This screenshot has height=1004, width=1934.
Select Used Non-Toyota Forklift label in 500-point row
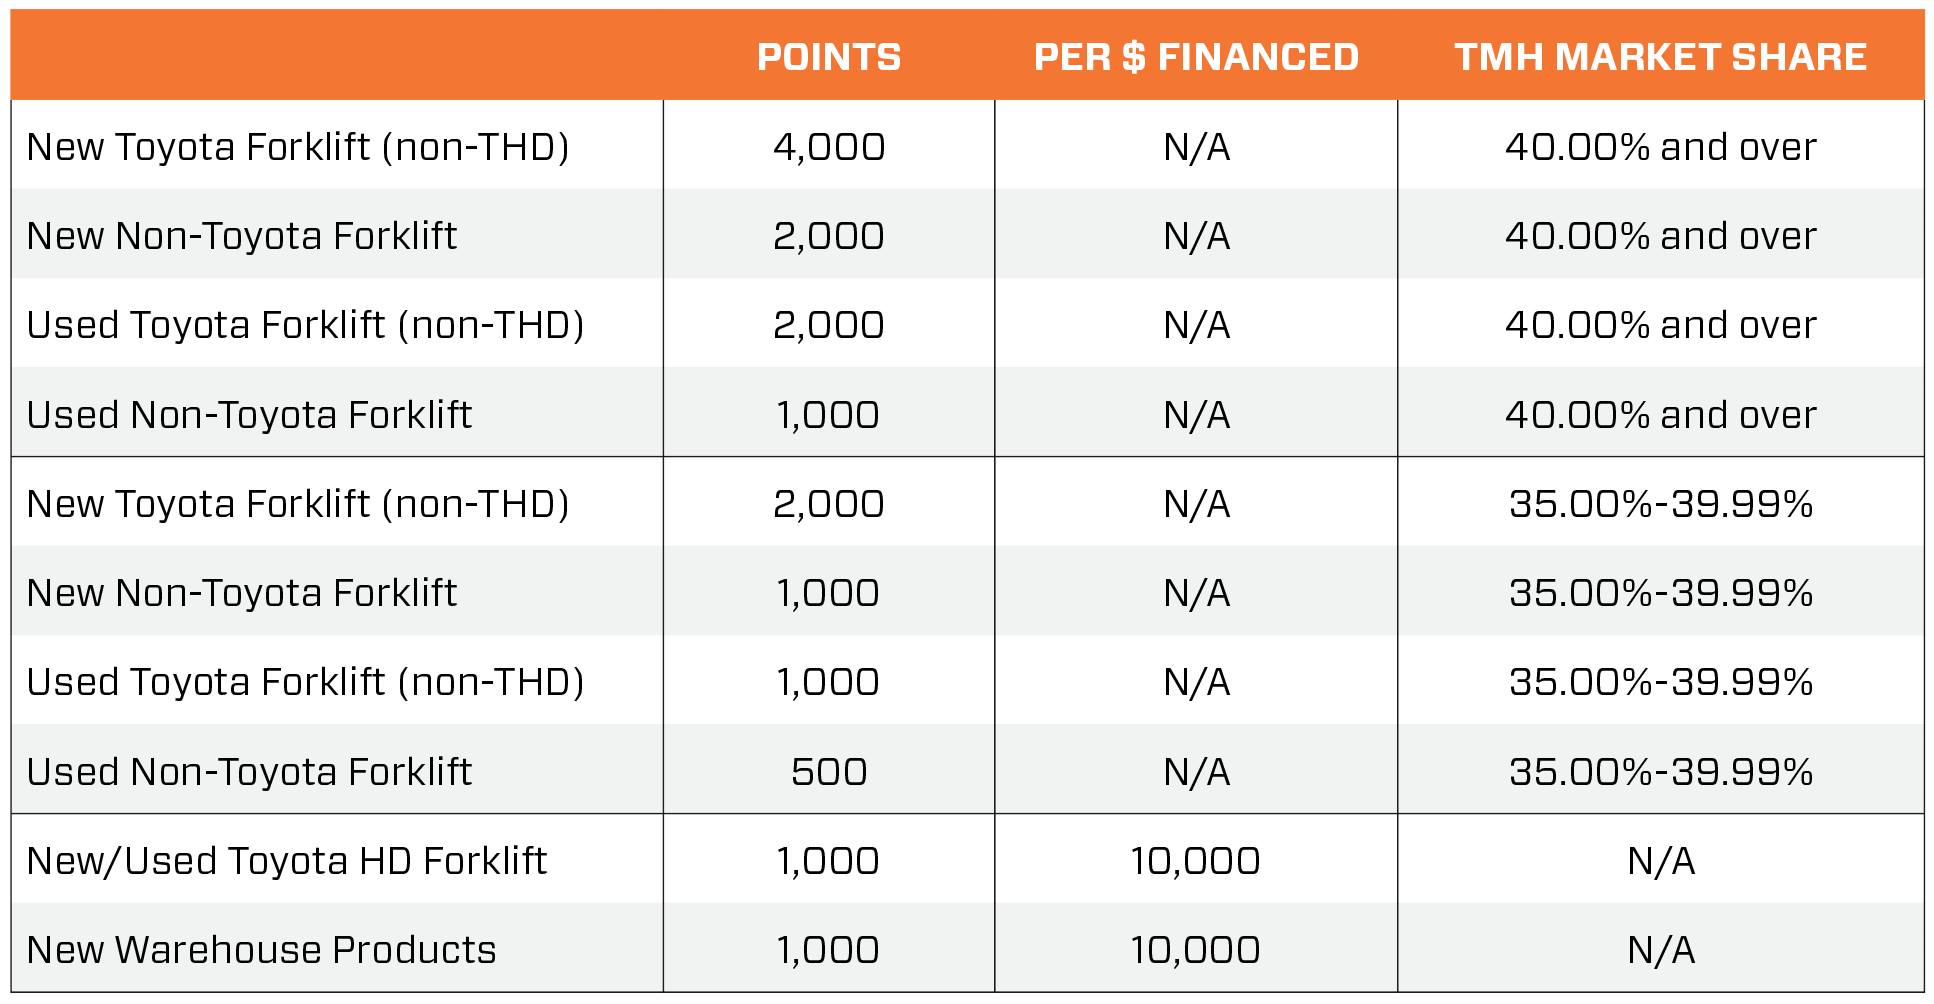tap(250, 772)
